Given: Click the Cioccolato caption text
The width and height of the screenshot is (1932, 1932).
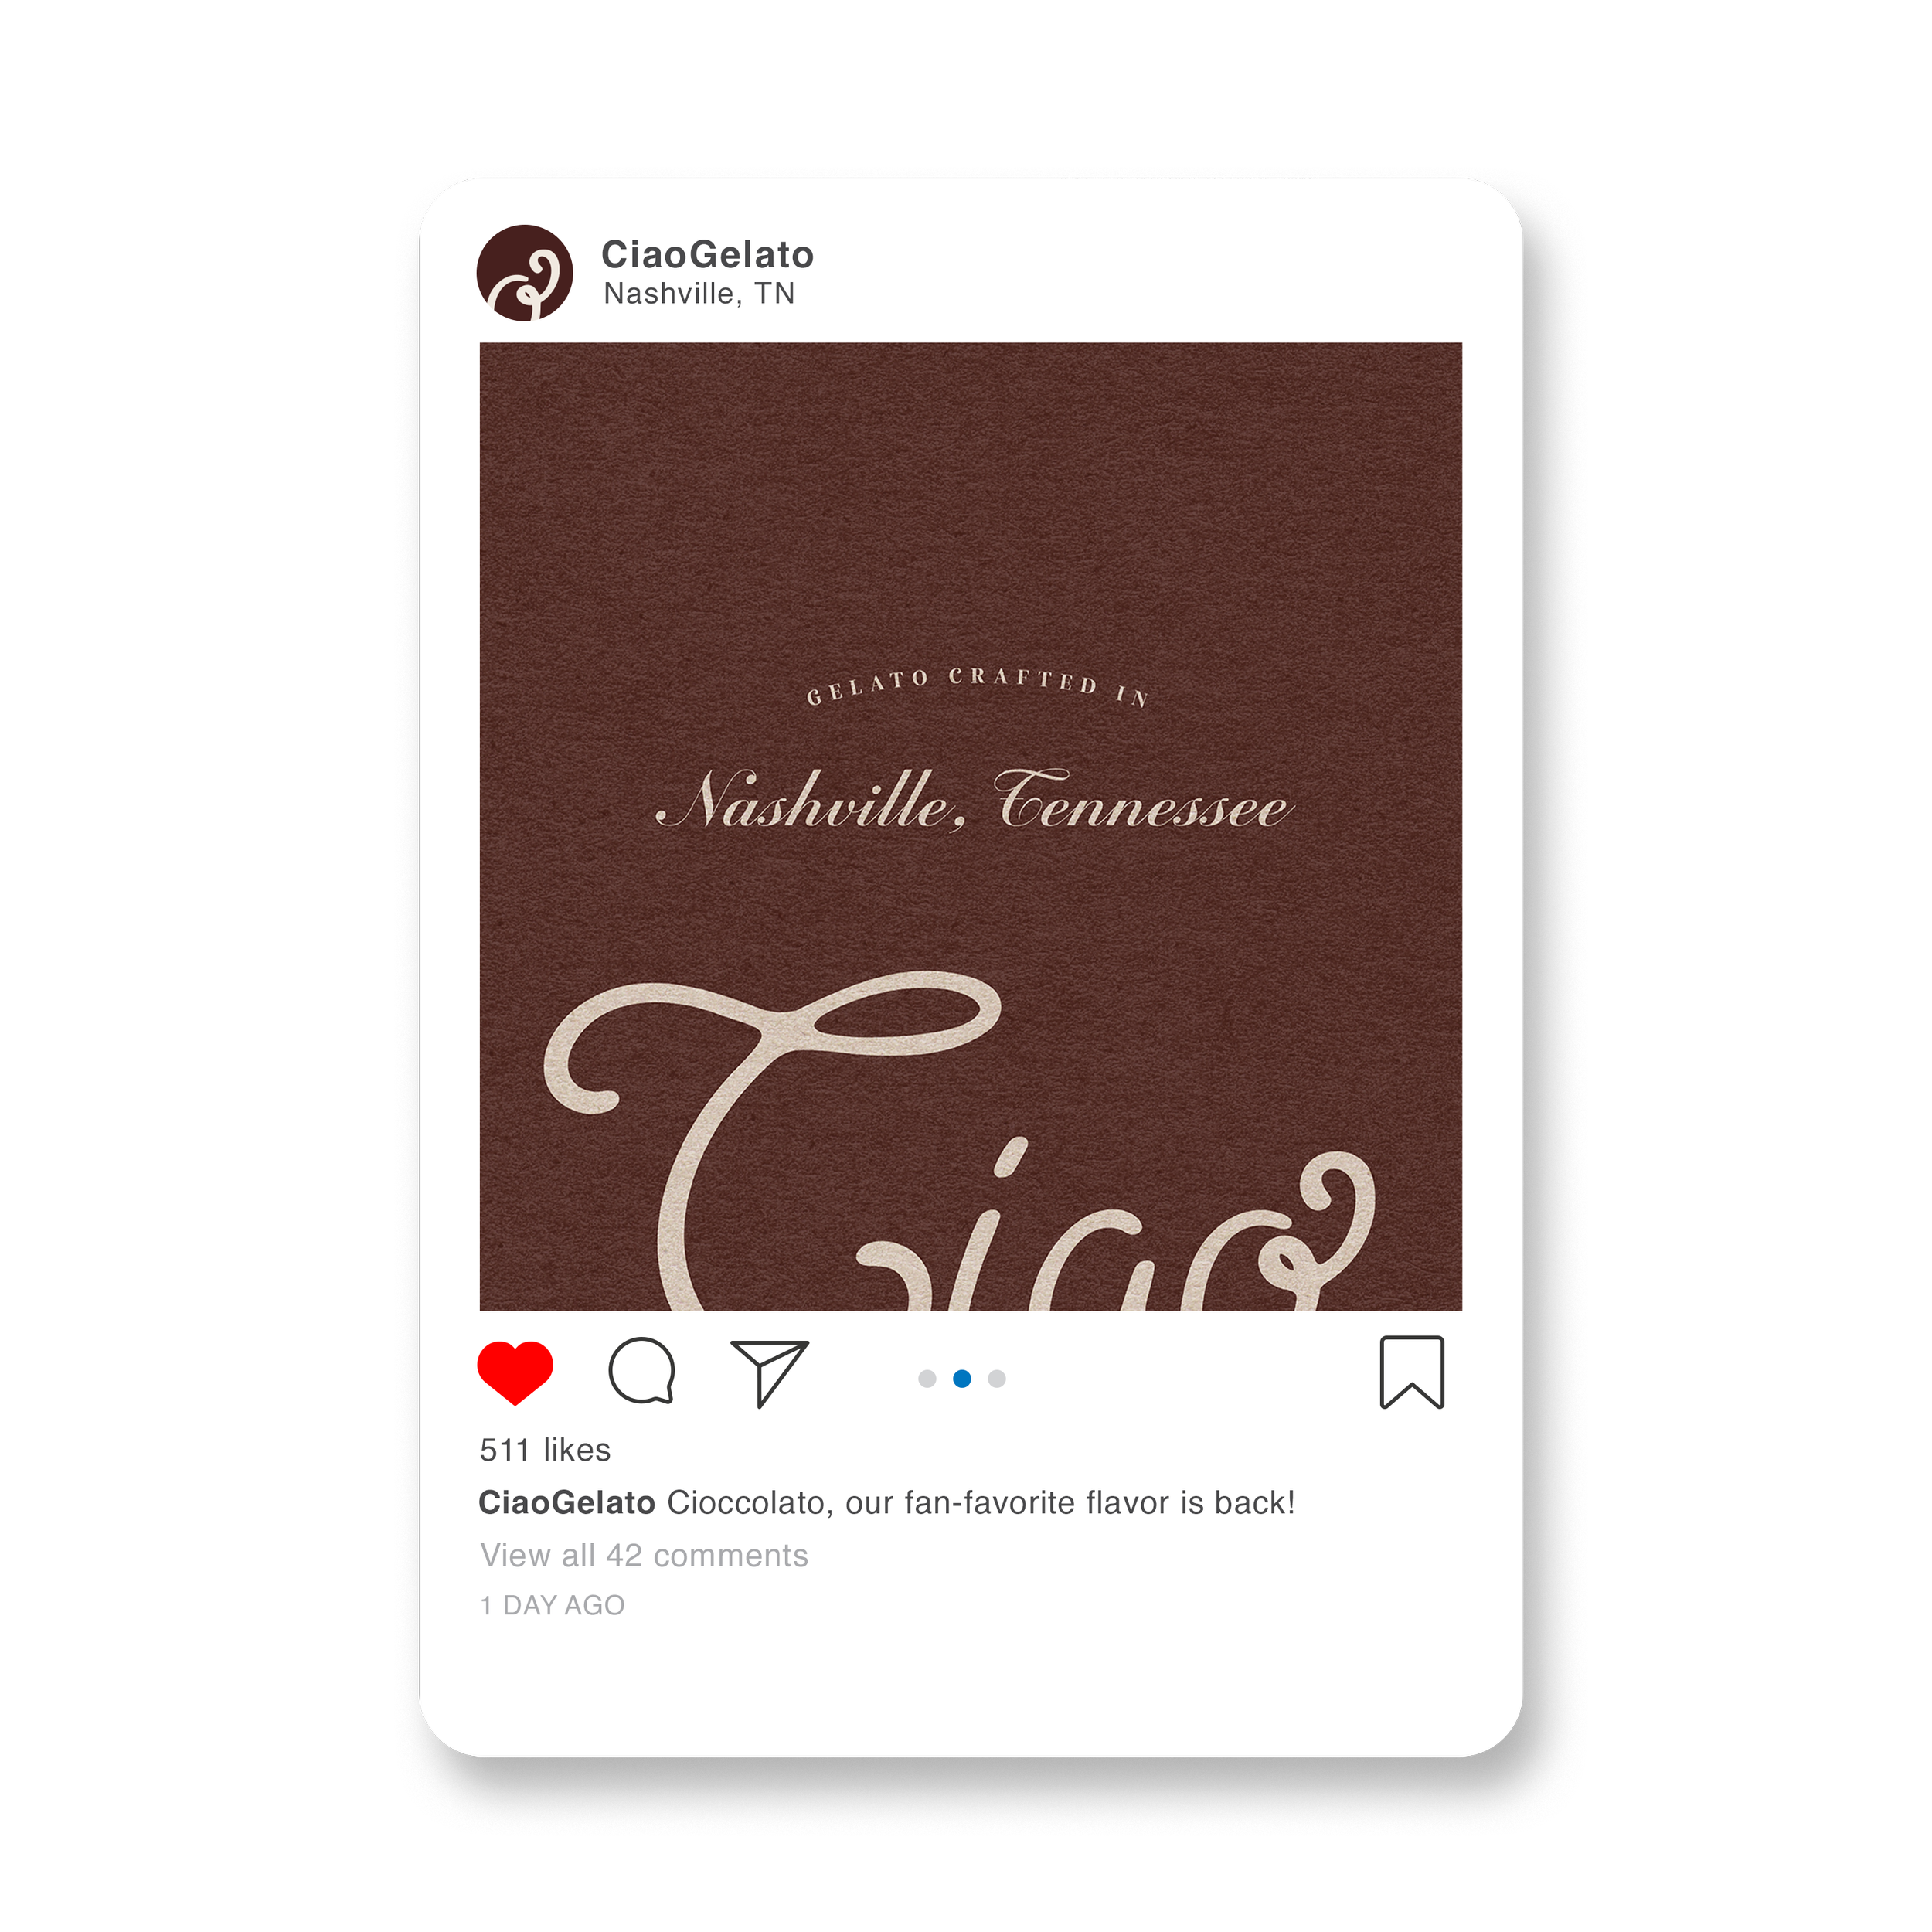Looking at the screenshot, I should [981, 1503].
